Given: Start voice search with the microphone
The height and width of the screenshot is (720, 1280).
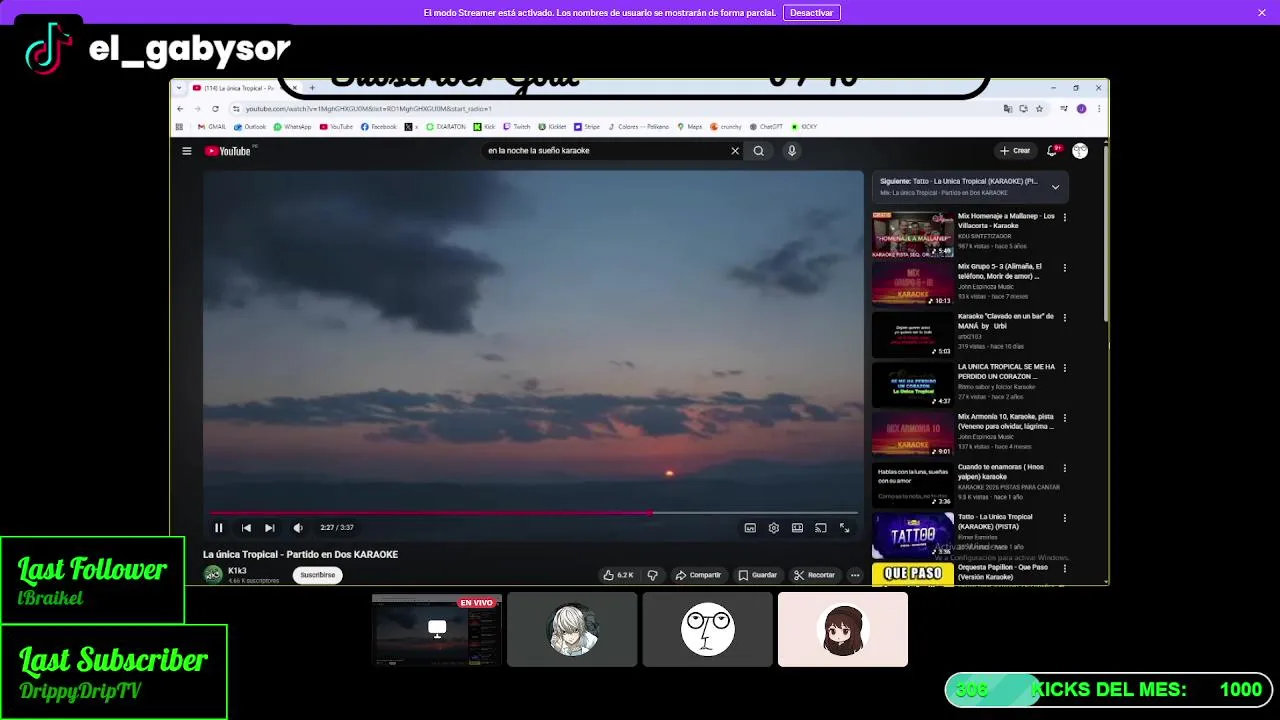Looking at the screenshot, I should [791, 151].
